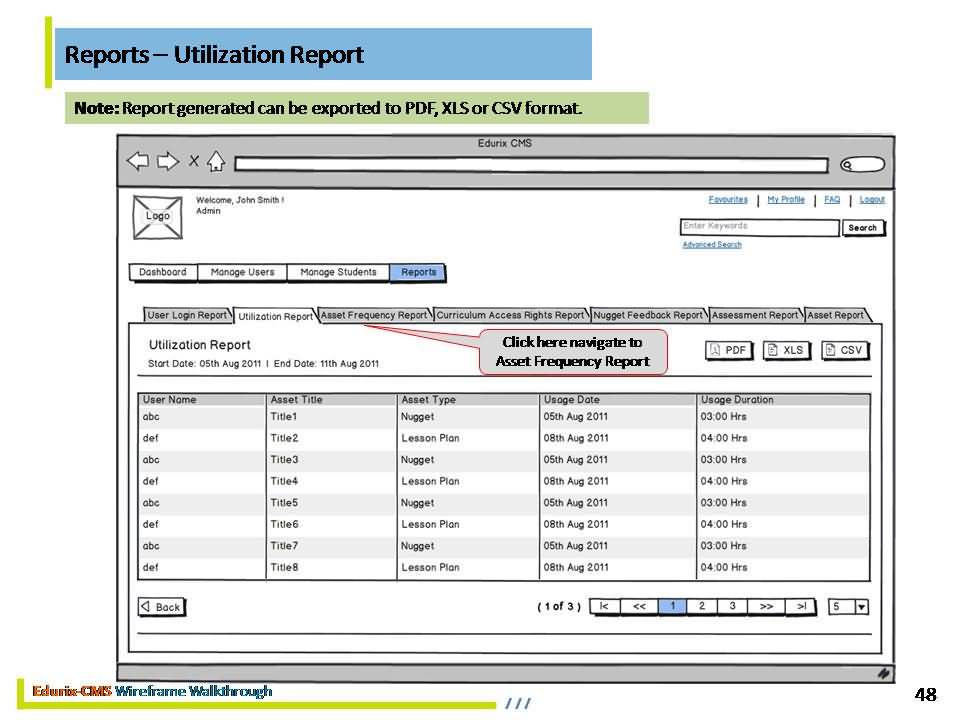This screenshot has width=960, height=720.
Task: Open the Nugget Feedback Report tab
Action: tap(649, 315)
